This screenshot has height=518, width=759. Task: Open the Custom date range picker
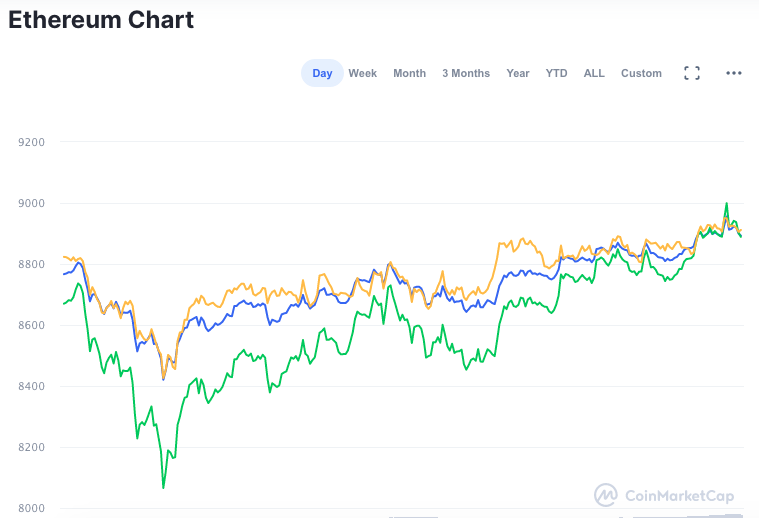[x=641, y=73]
